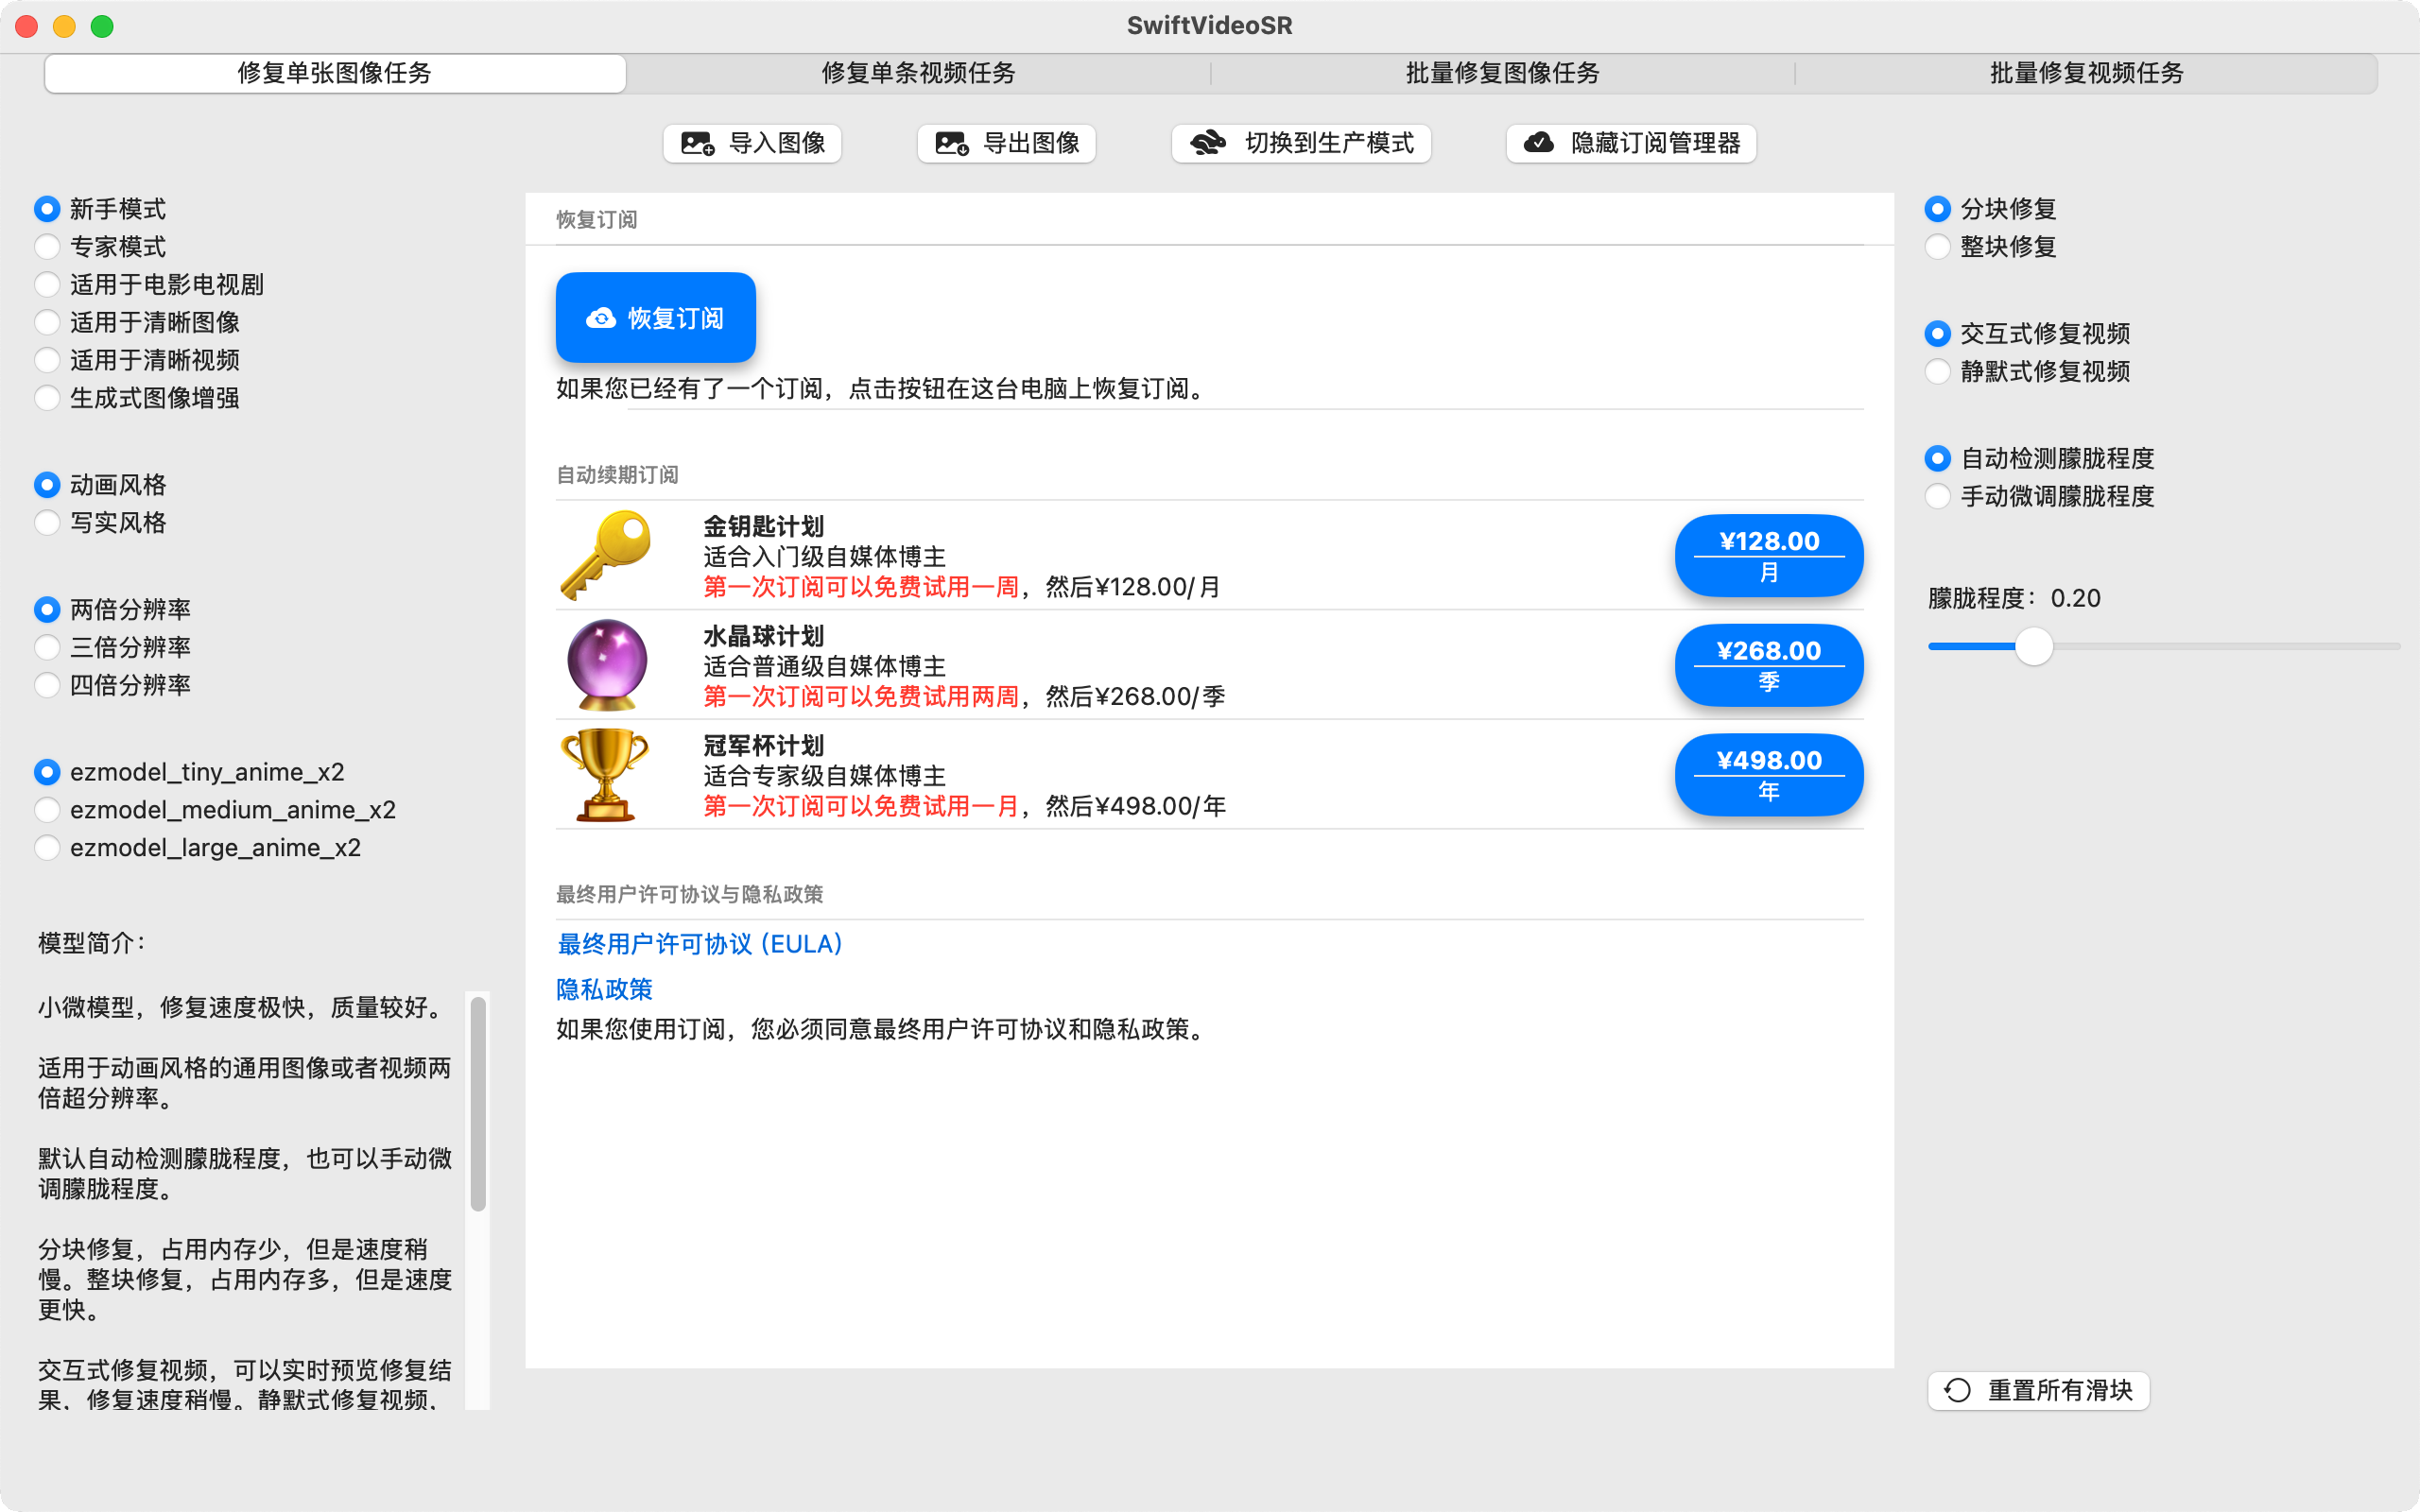Click the 冠军杯计划 plan title
This screenshot has width=2420, height=1512.
pos(764,746)
